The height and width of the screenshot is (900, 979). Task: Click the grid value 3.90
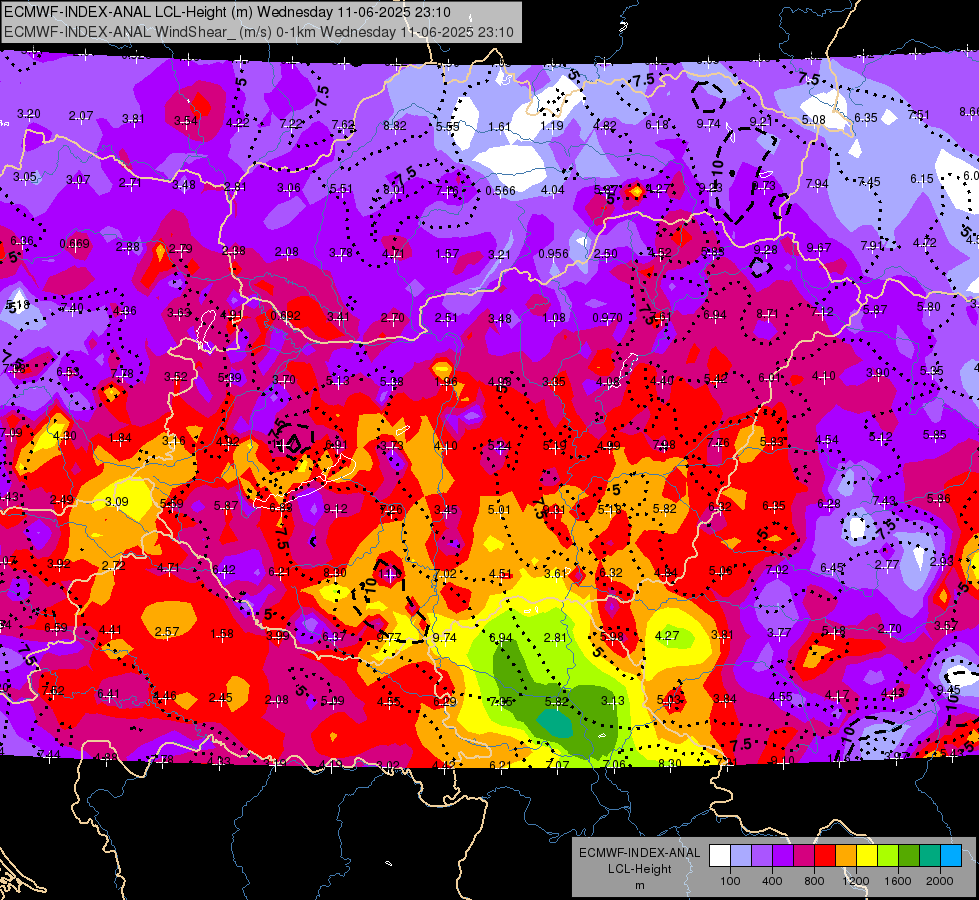(x=877, y=373)
